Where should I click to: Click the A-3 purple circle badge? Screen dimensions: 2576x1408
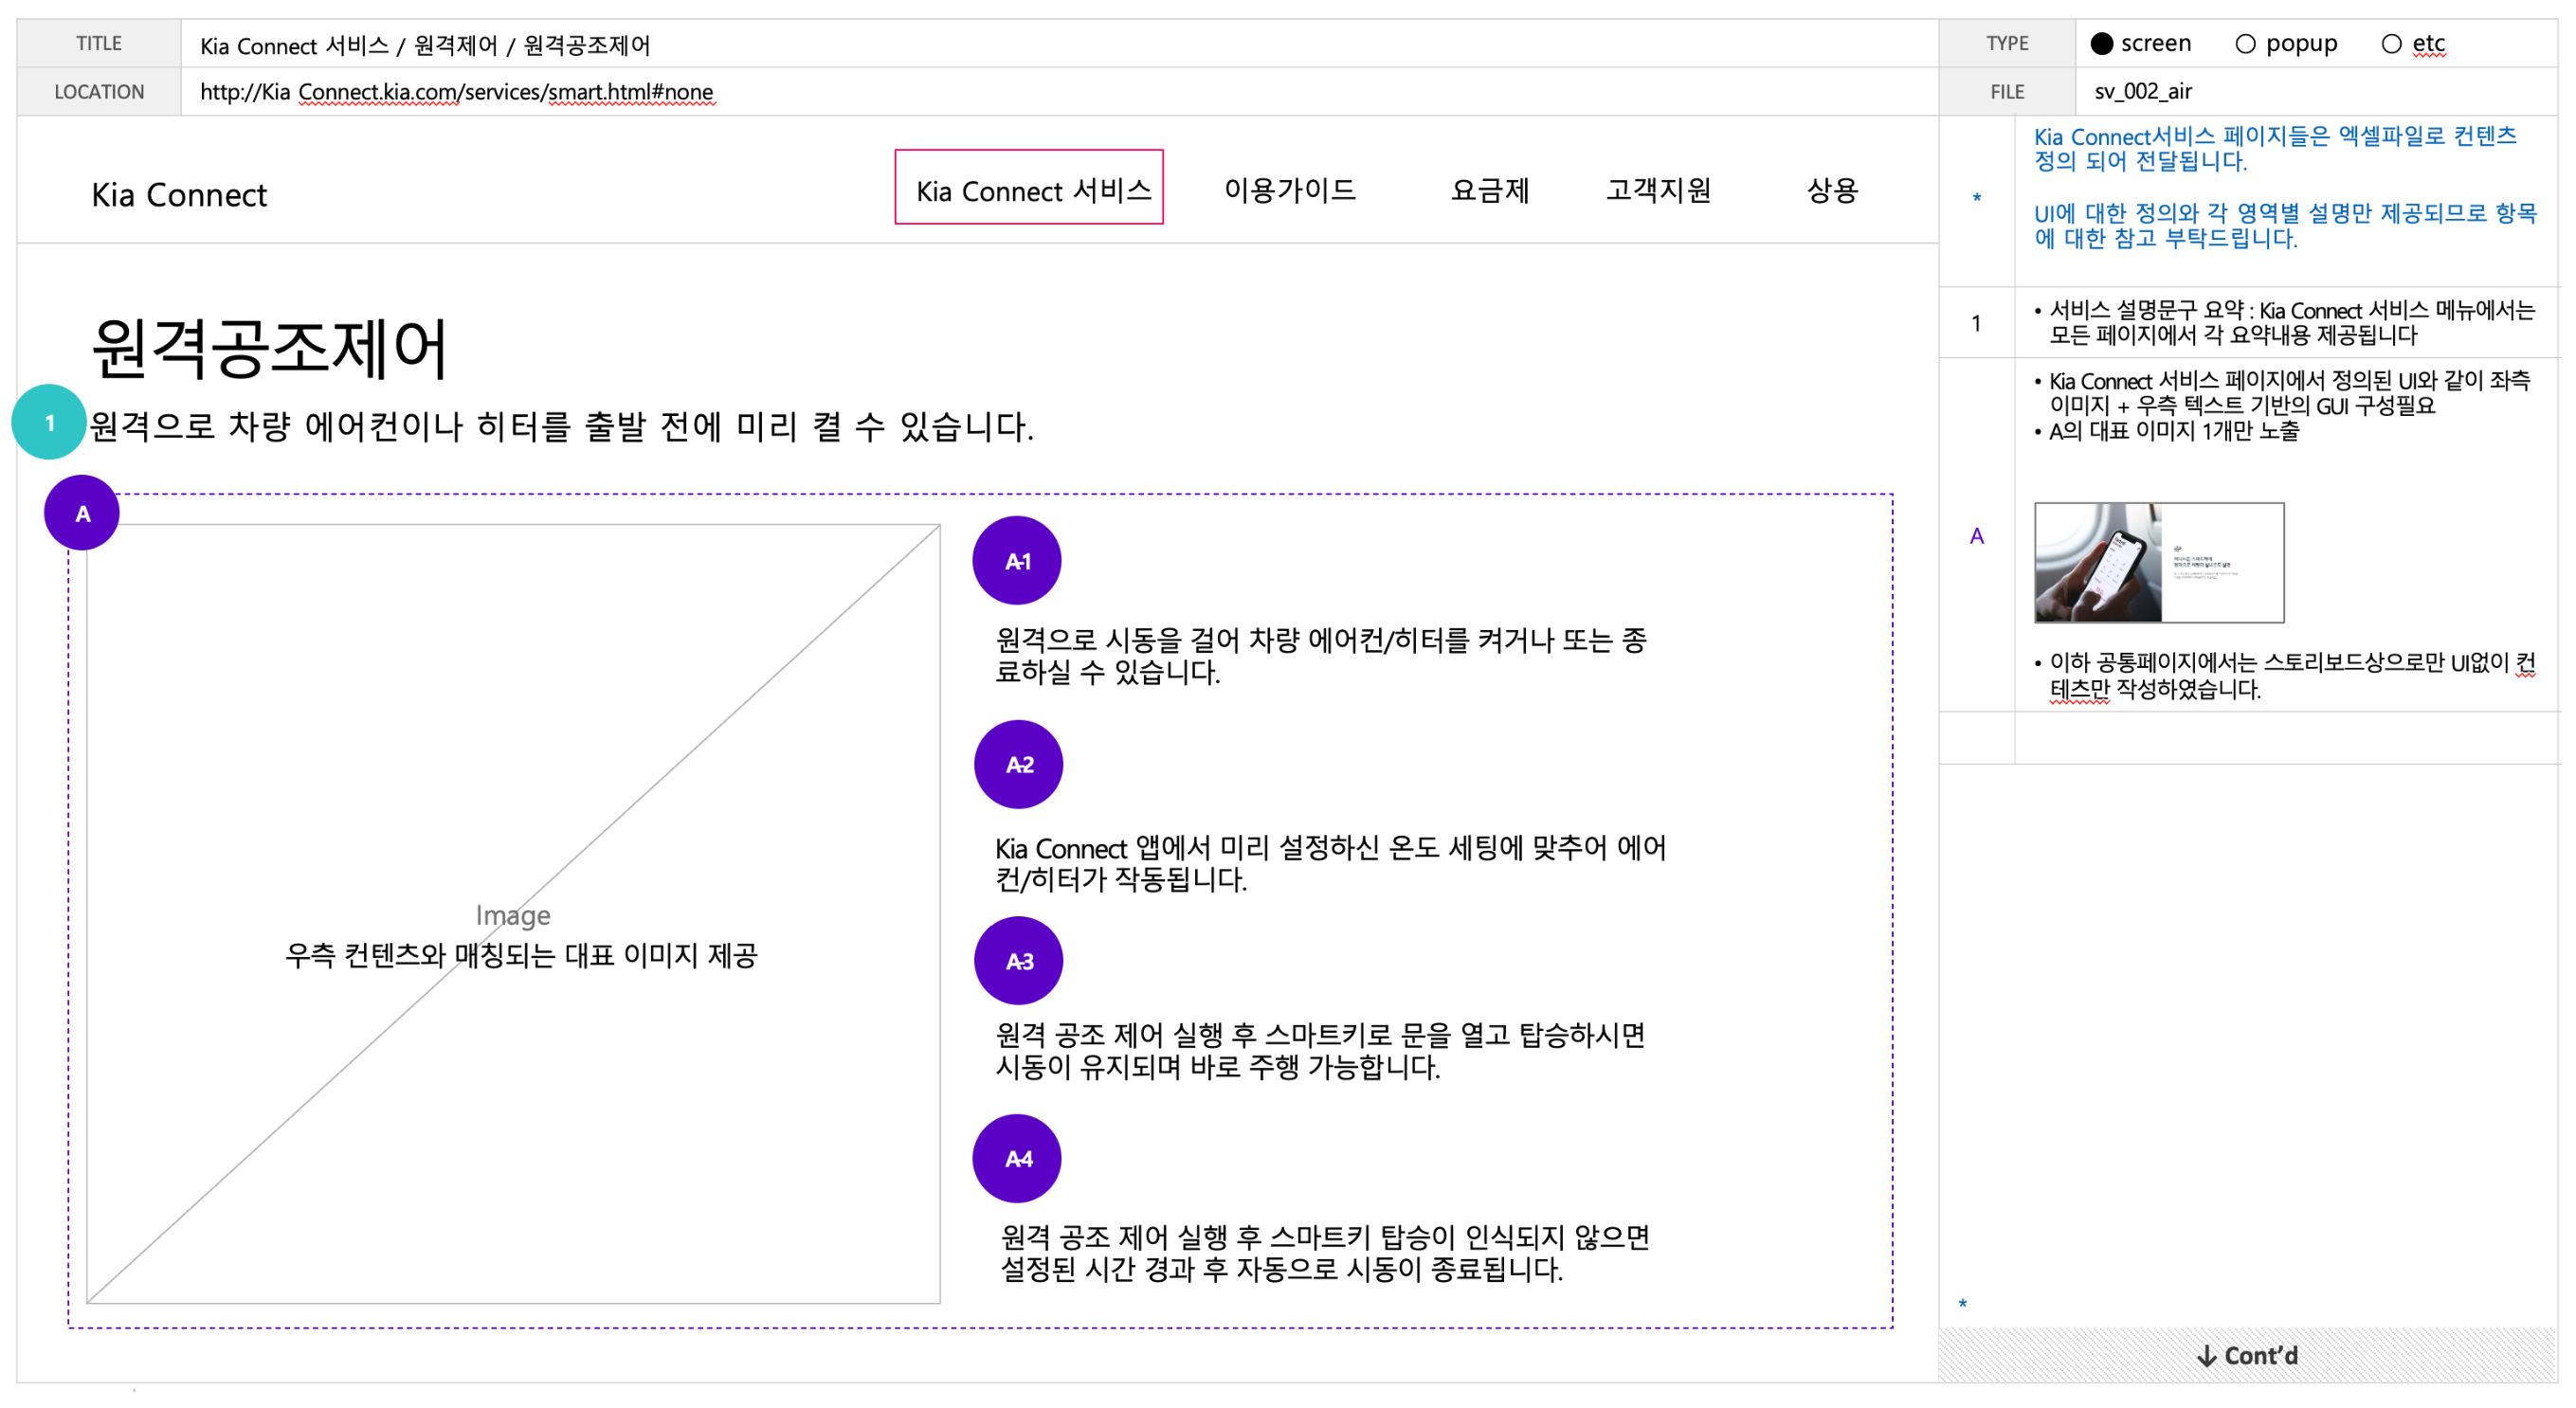click(x=1018, y=961)
